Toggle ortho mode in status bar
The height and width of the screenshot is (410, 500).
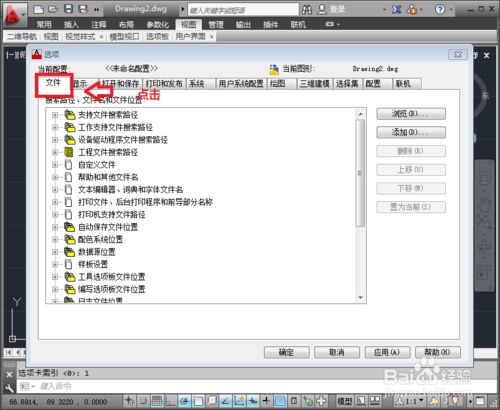coord(171,400)
